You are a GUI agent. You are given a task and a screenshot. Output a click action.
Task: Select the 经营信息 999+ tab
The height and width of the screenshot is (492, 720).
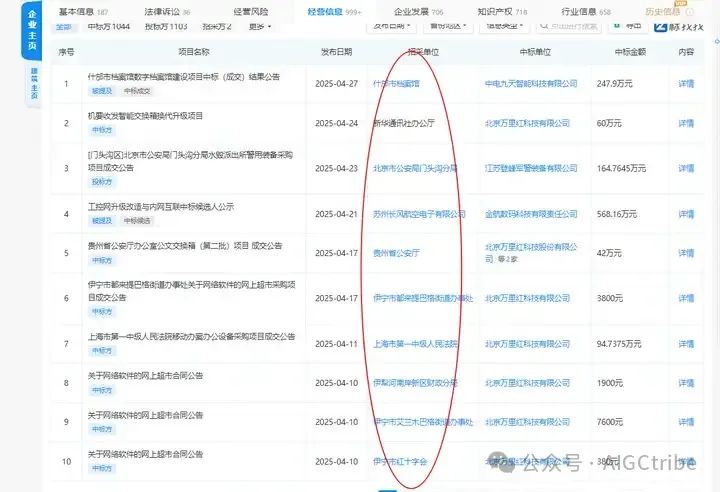tap(334, 11)
